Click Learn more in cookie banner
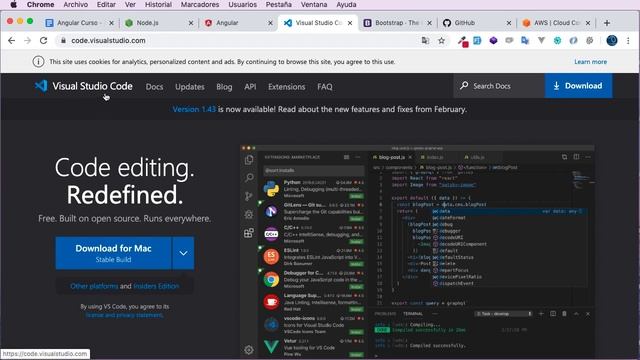Viewport: 640px width, 360px height. (x=590, y=62)
